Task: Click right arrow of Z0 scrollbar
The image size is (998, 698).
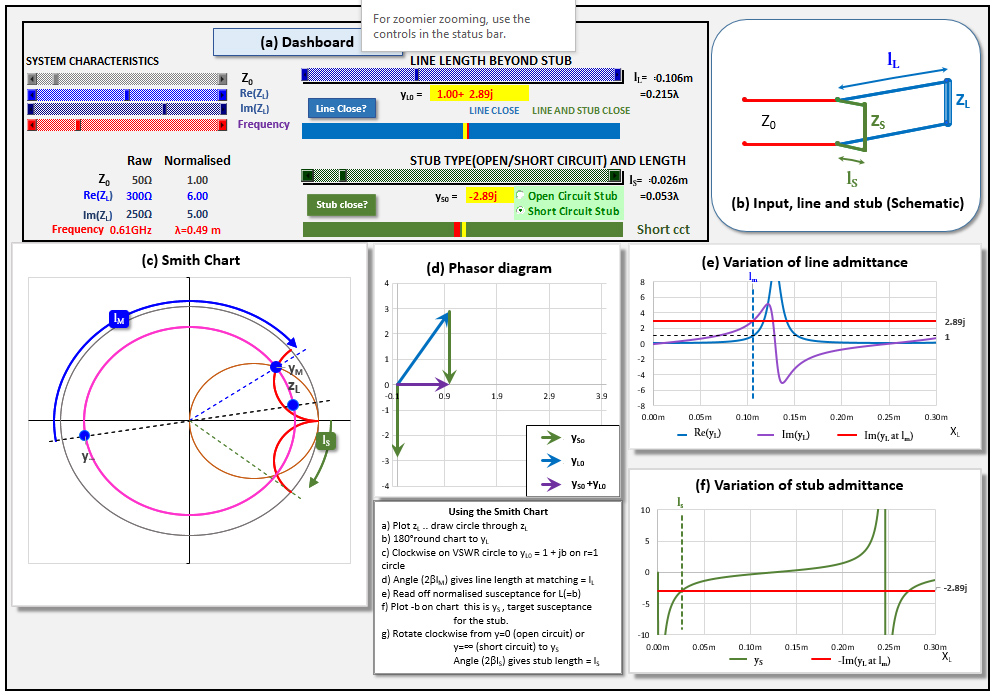Action: [223, 78]
